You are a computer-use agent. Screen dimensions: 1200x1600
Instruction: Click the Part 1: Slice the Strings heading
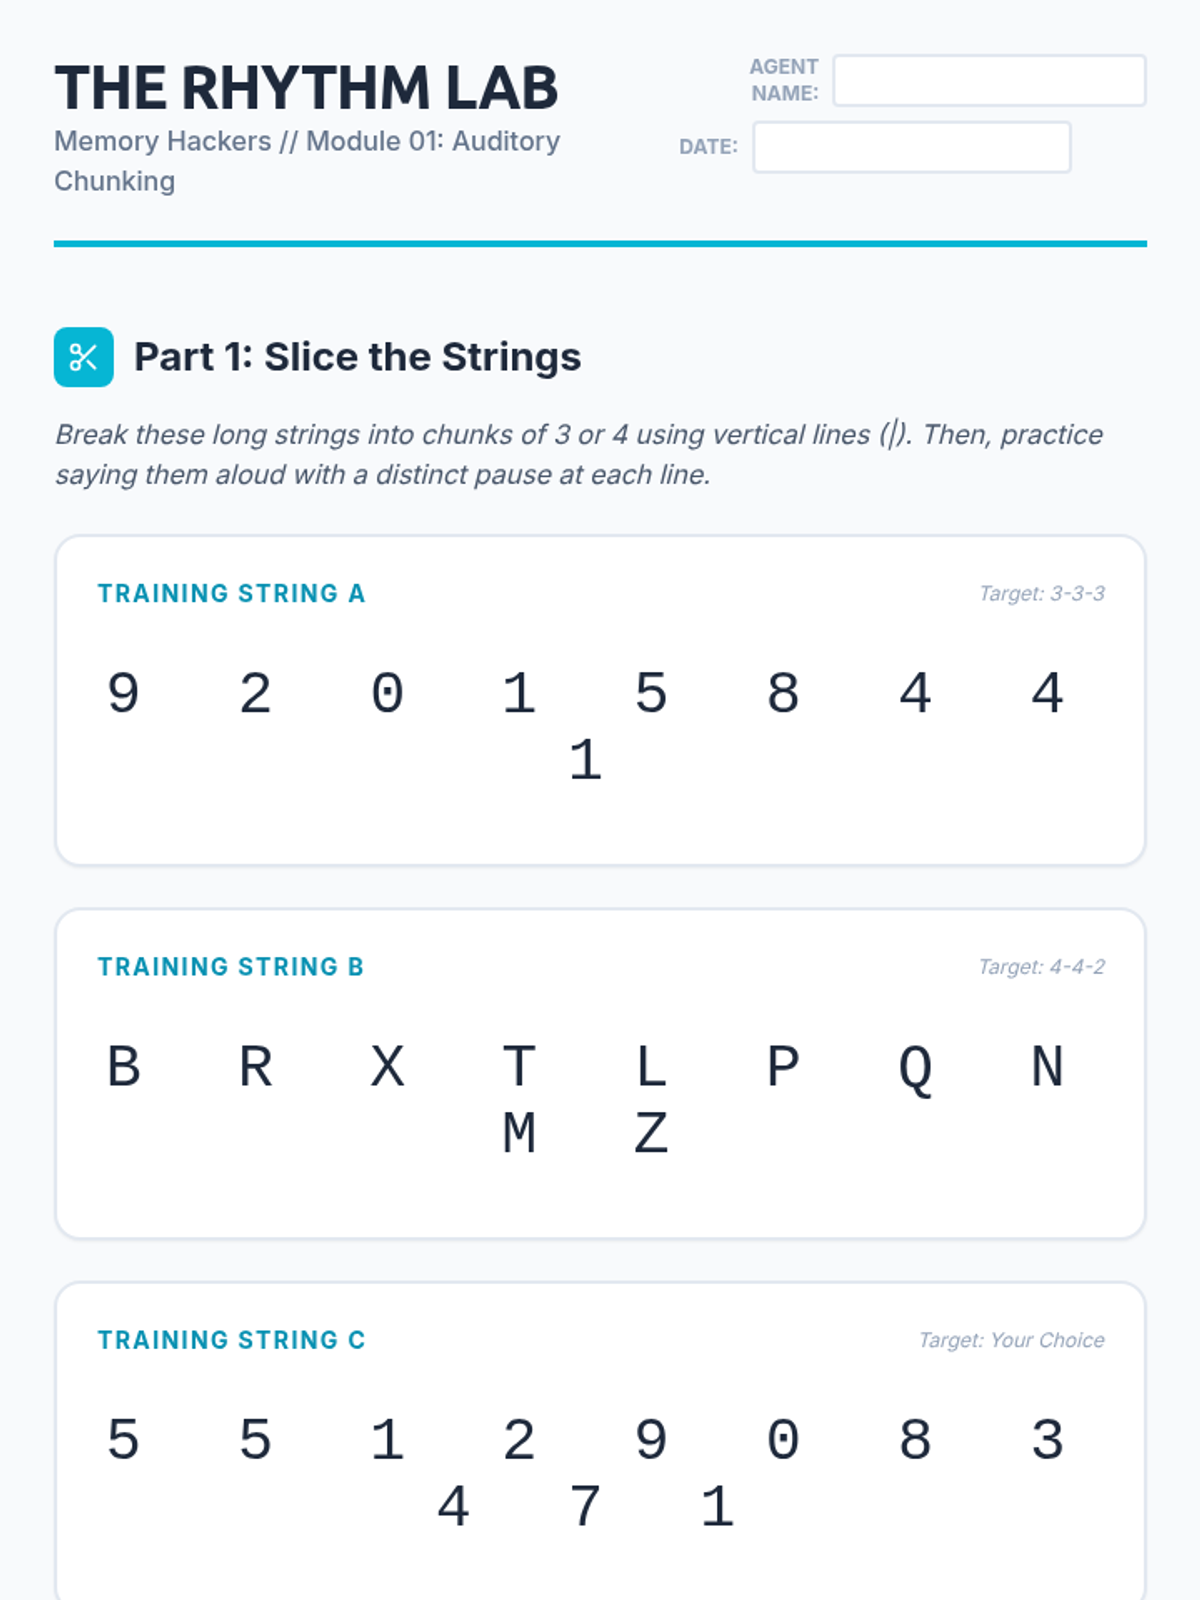(357, 357)
